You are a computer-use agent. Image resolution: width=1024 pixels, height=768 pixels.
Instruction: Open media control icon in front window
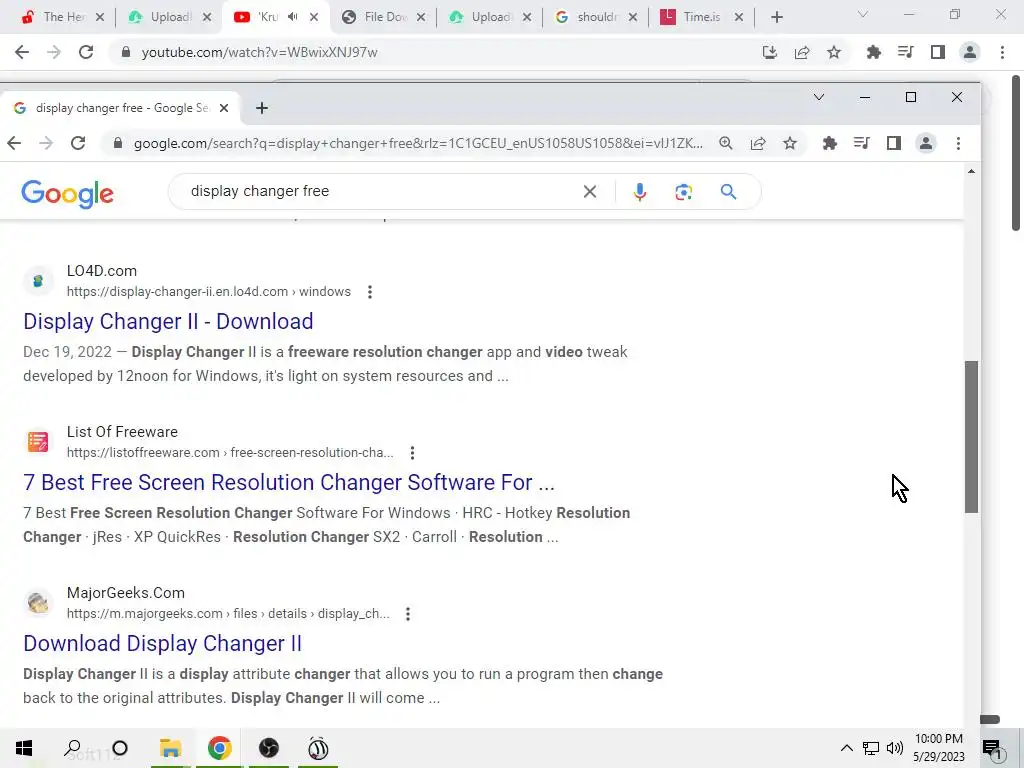861,143
